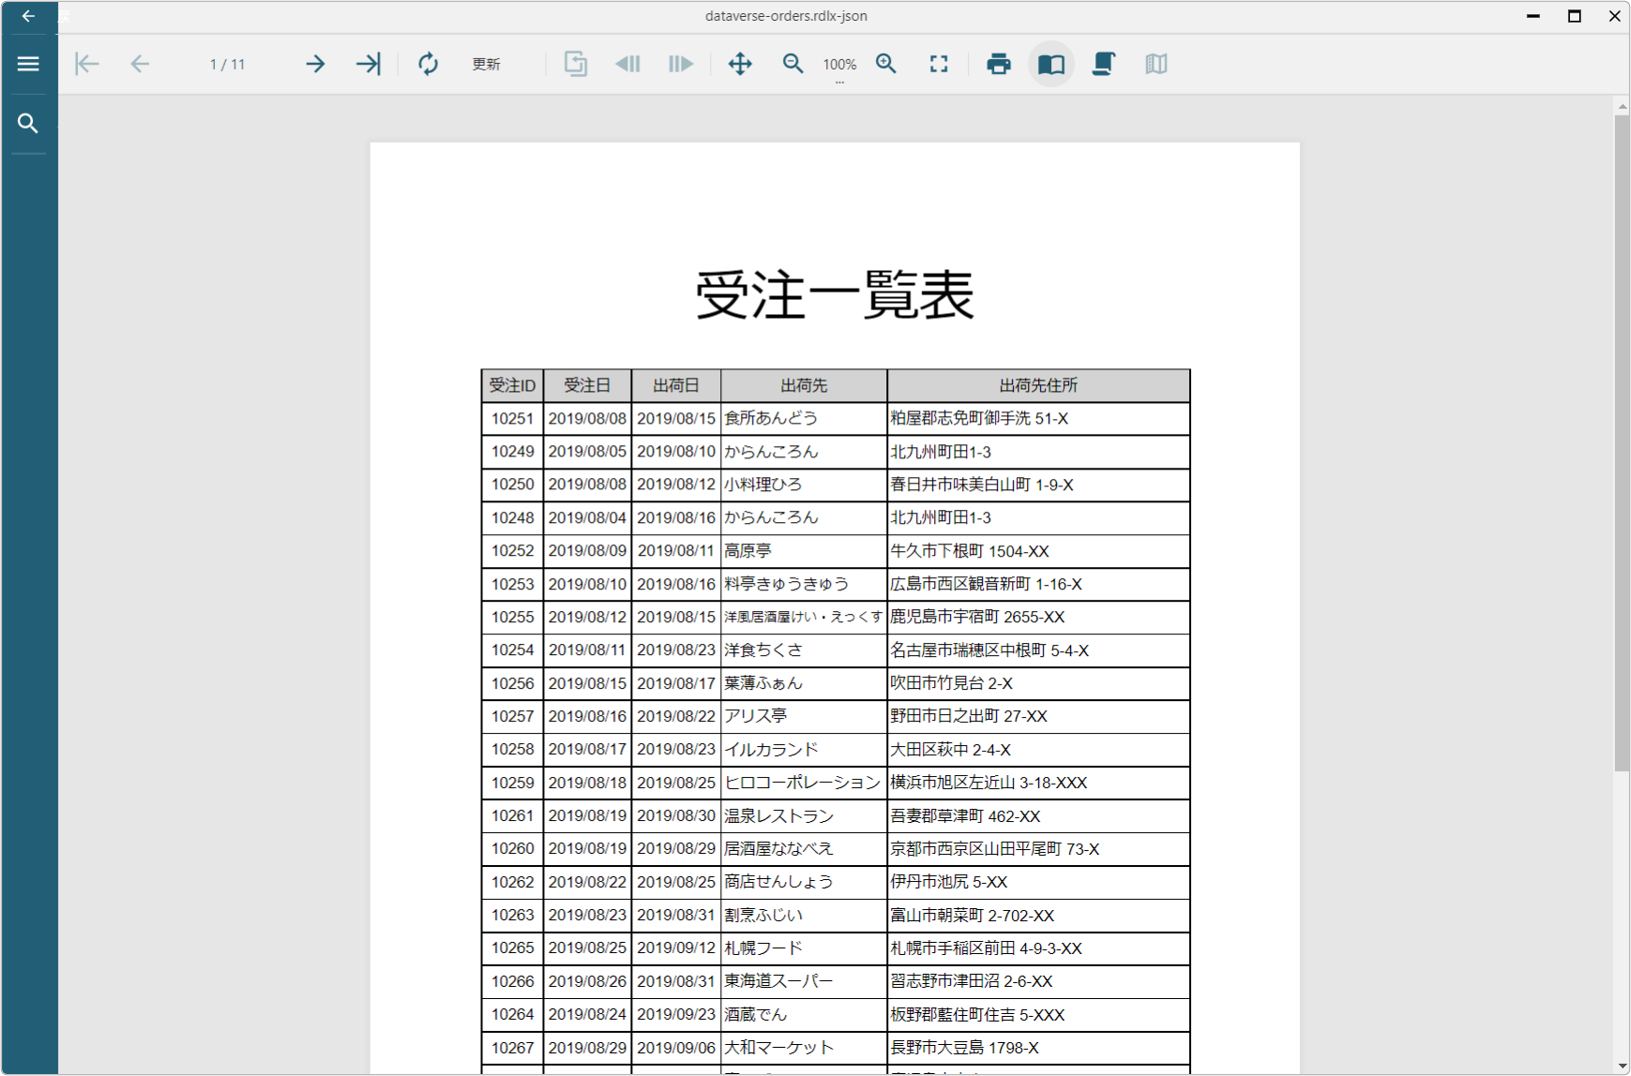1631x1076 pixels.
Task: Click the 出荷日 column header
Action: tap(676, 386)
